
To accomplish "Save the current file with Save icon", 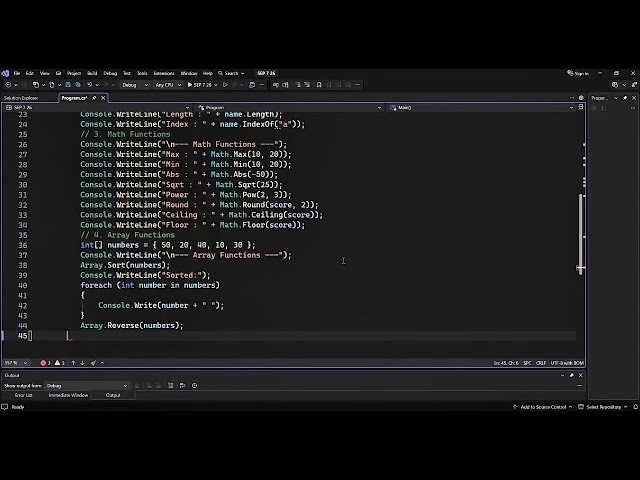I will (68, 85).
